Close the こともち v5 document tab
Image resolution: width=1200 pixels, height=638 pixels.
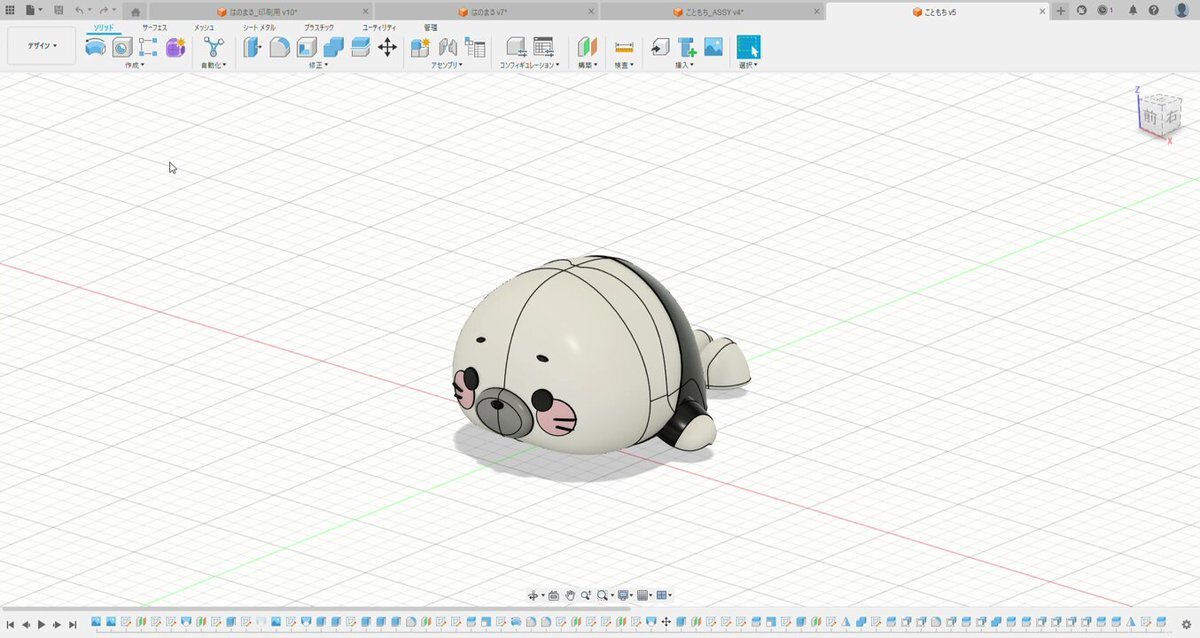click(1044, 11)
